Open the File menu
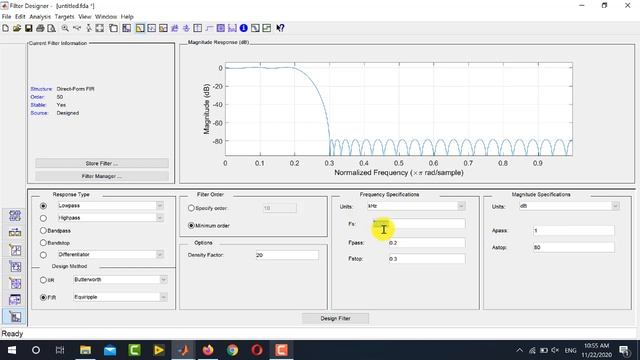 pyautogui.click(x=7, y=17)
